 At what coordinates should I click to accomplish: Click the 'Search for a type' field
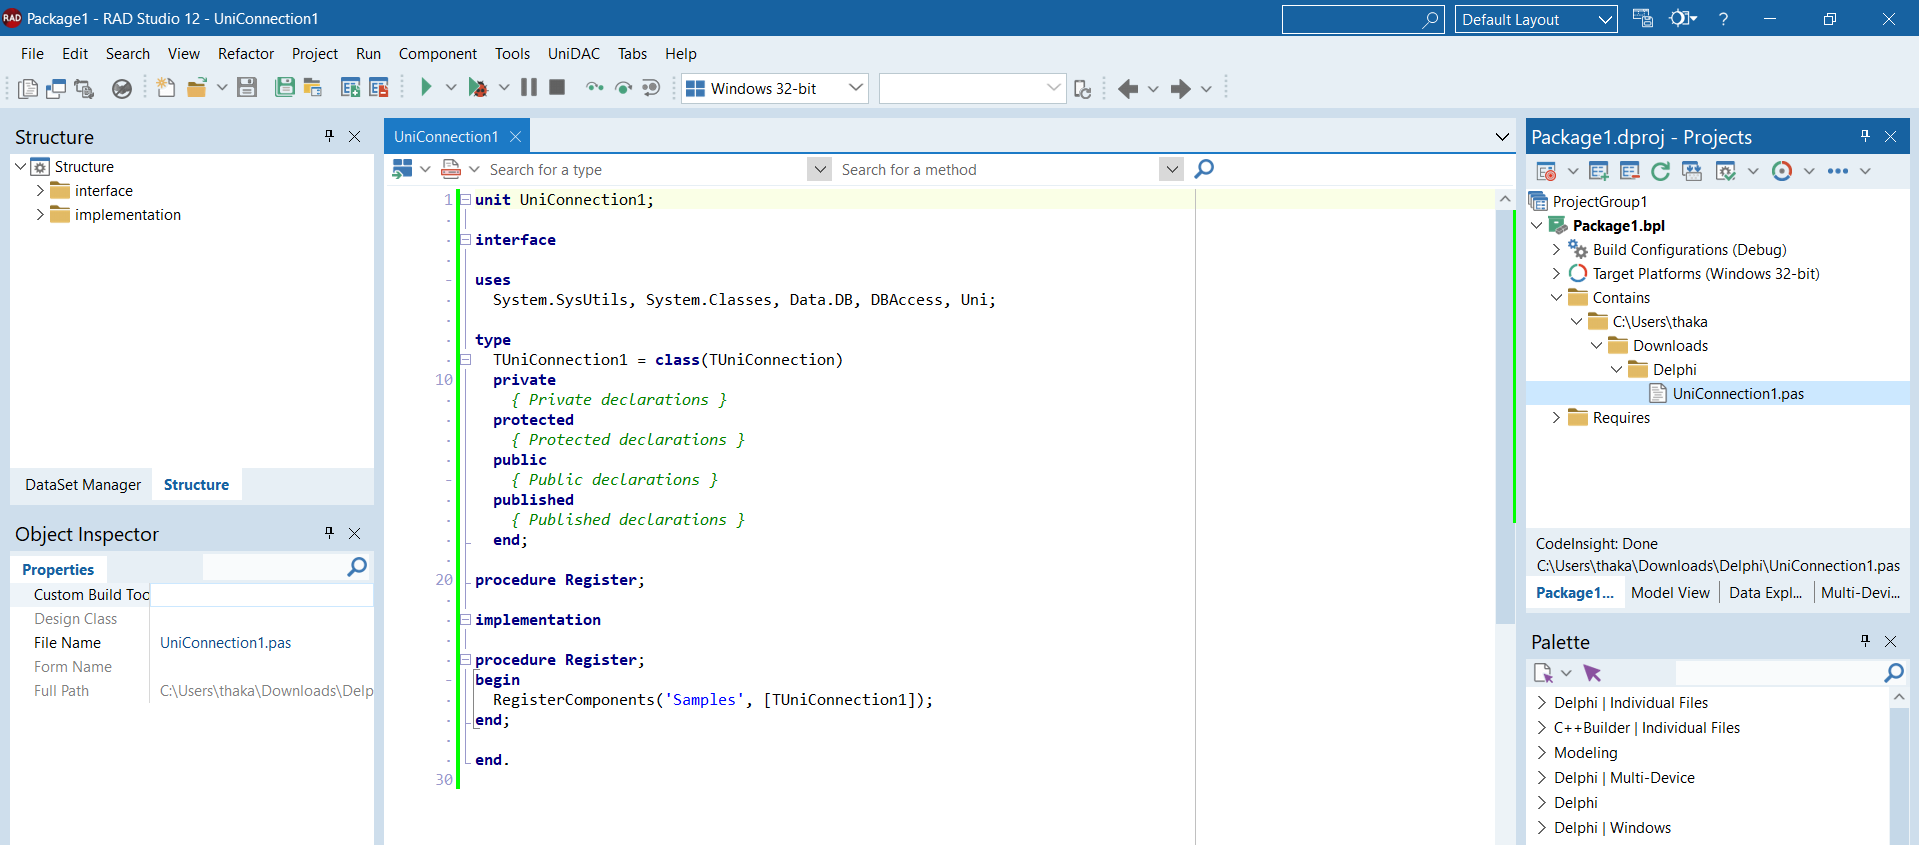(645, 170)
